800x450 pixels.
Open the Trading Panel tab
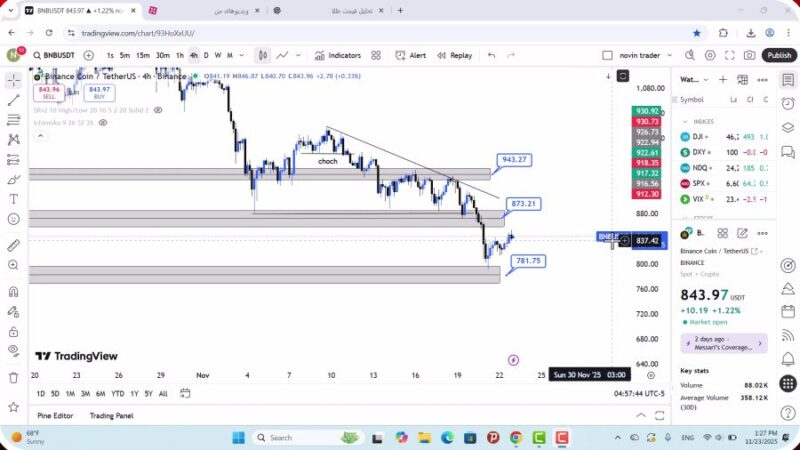[x=111, y=416]
